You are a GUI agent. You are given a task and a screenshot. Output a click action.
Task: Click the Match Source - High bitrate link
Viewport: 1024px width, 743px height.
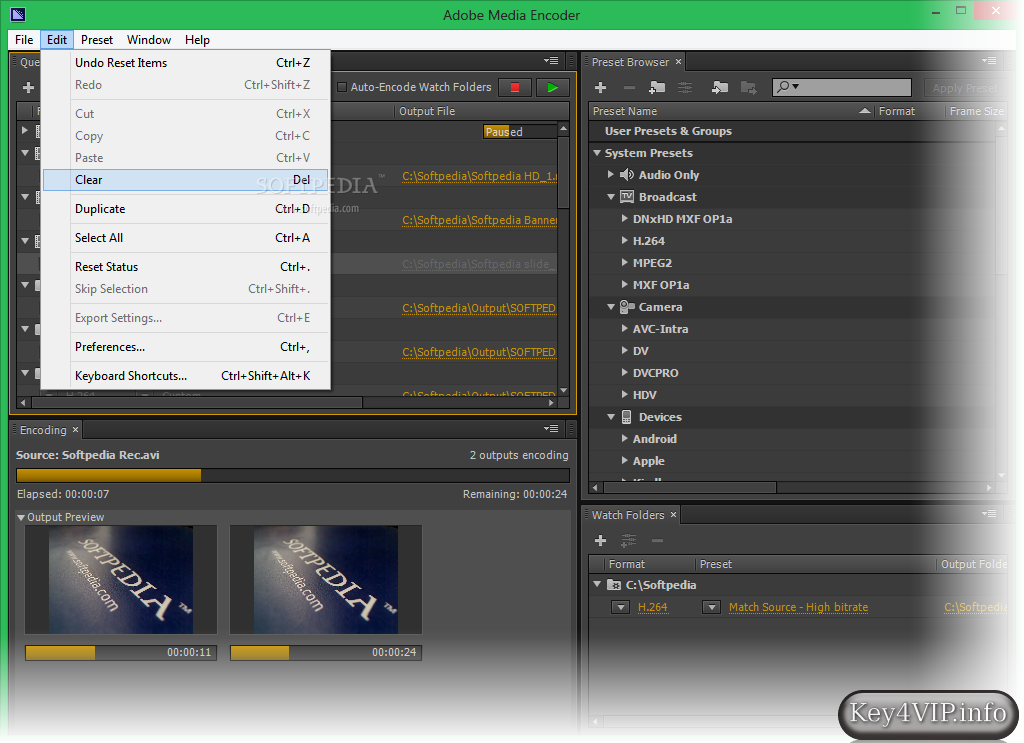pyautogui.click(x=798, y=607)
